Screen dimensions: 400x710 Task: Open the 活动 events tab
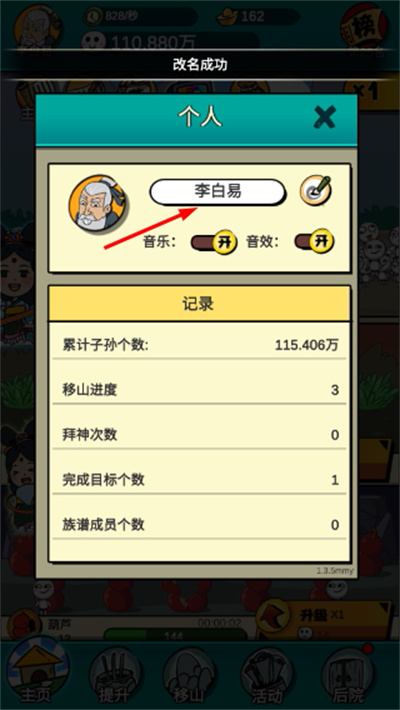click(268, 677)
